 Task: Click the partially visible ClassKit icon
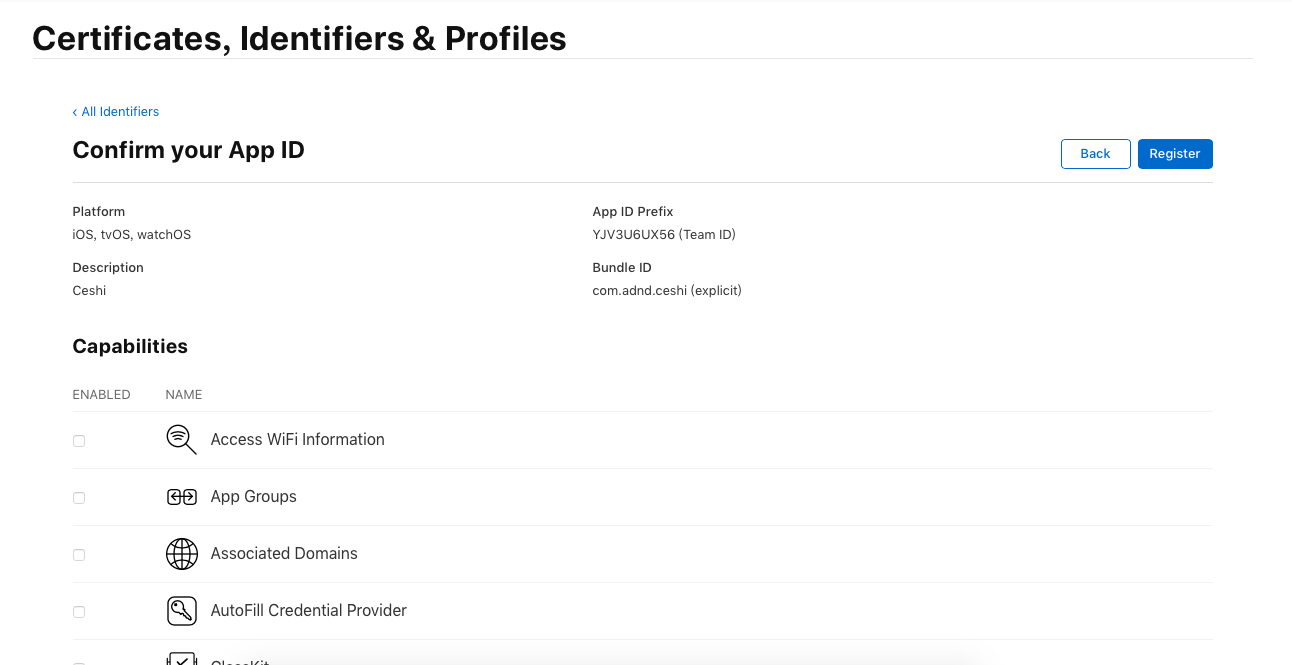tap(181, 659)
